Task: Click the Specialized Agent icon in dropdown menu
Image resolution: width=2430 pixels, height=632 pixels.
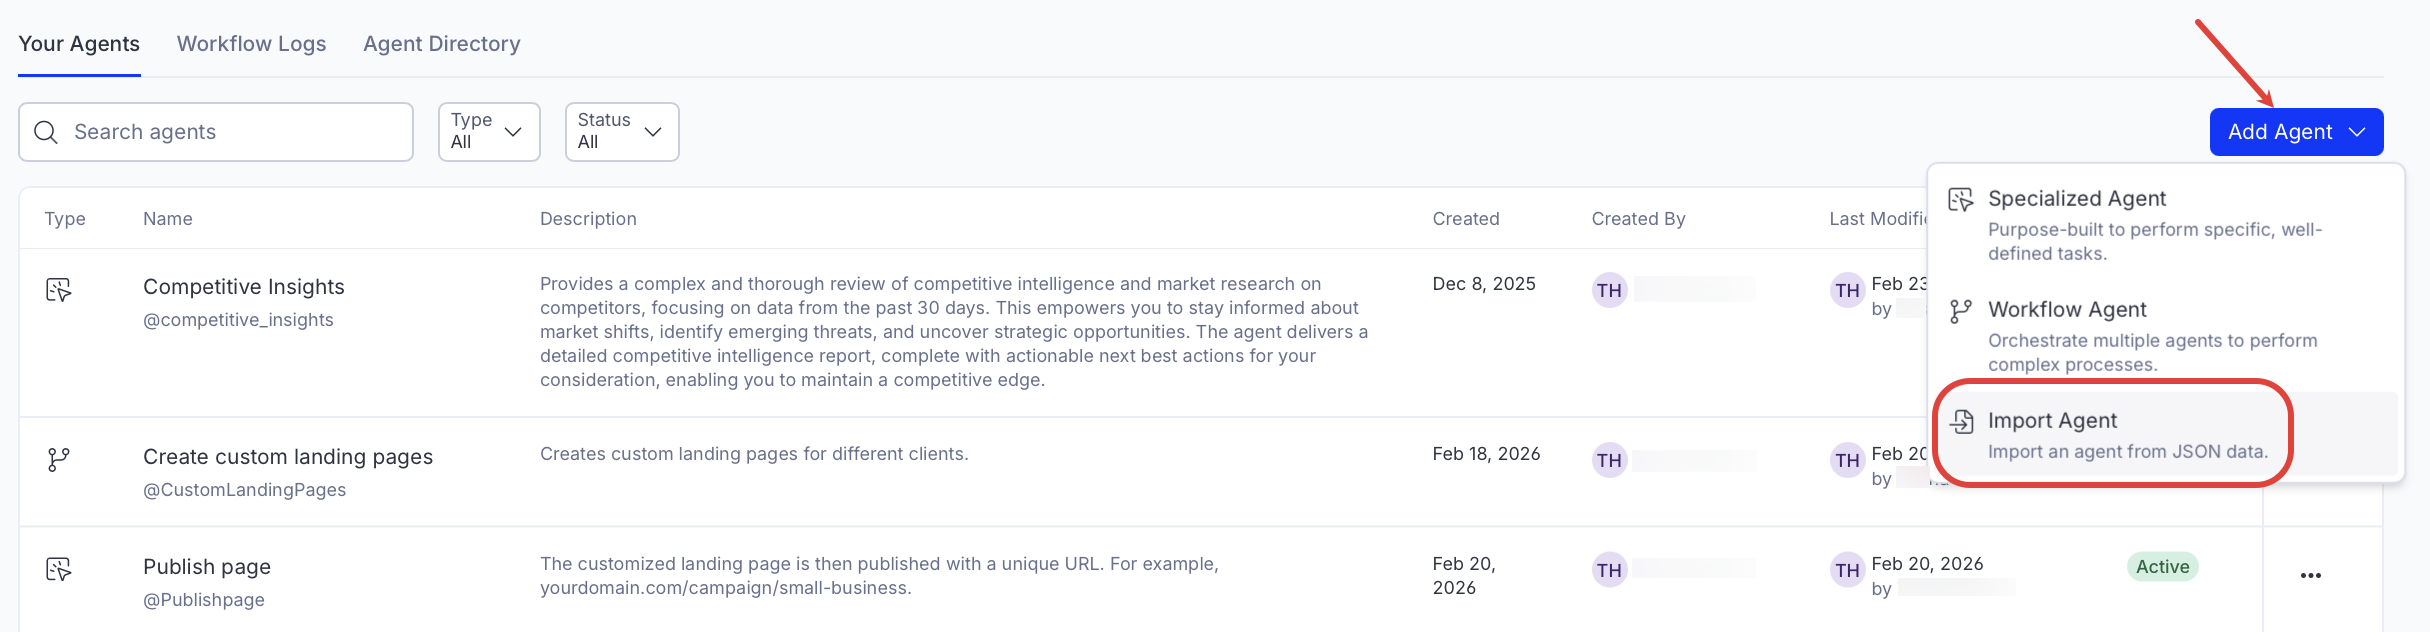Action: click(1960, 199)
